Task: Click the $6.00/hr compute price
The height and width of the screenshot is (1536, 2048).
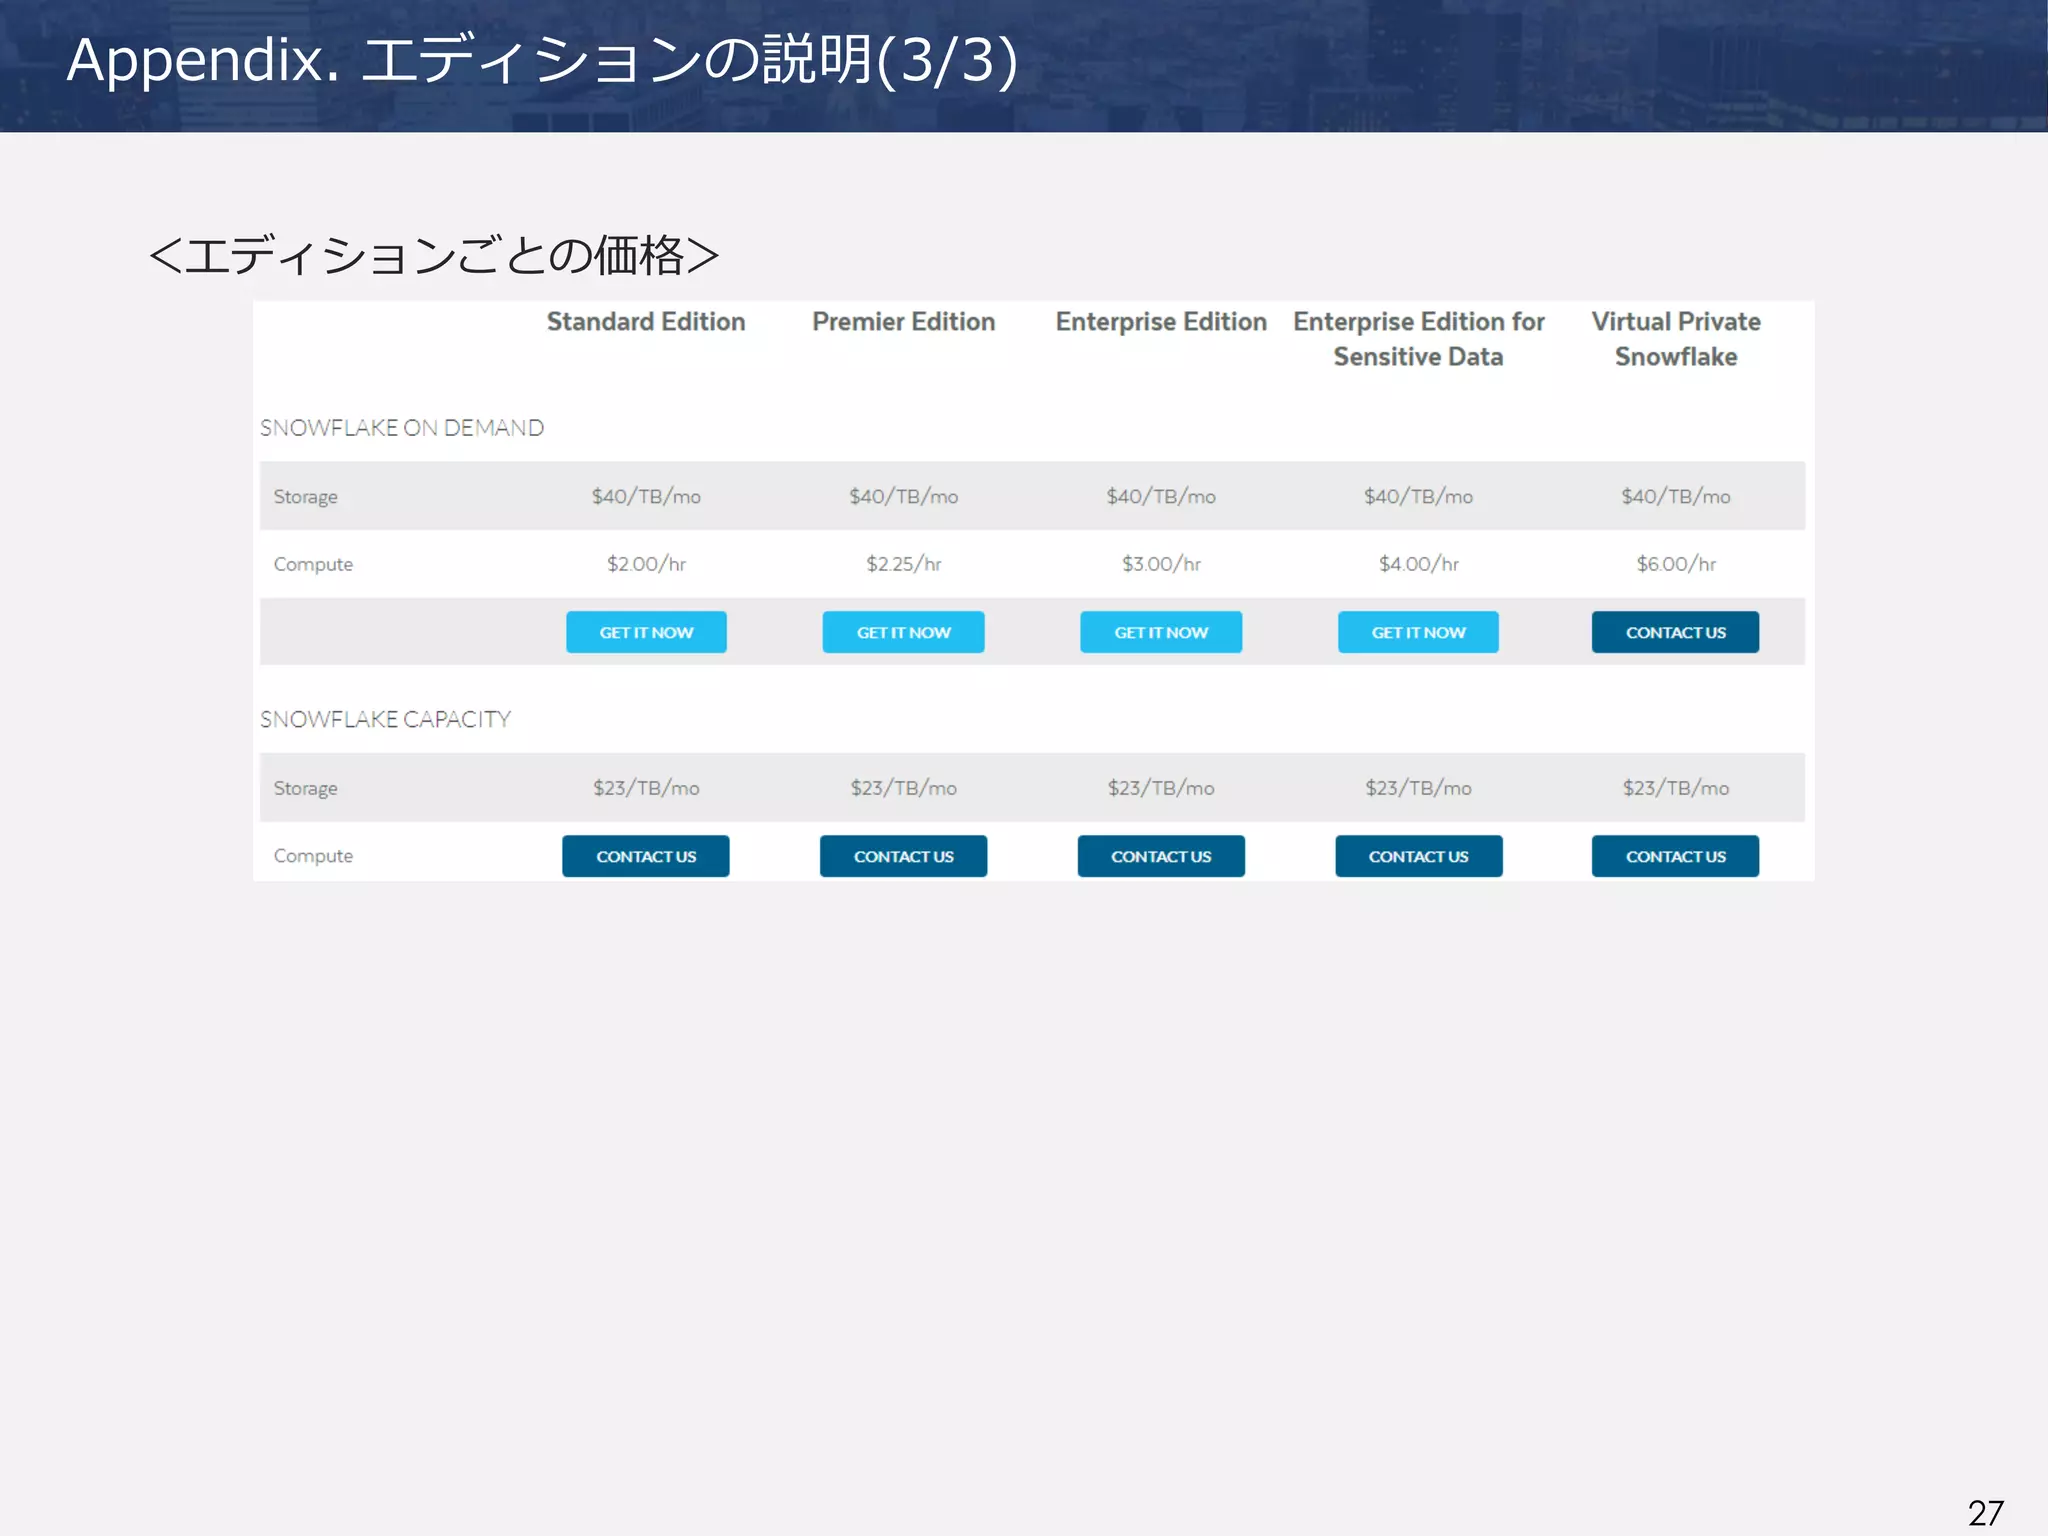Action: pos(1676,564)
